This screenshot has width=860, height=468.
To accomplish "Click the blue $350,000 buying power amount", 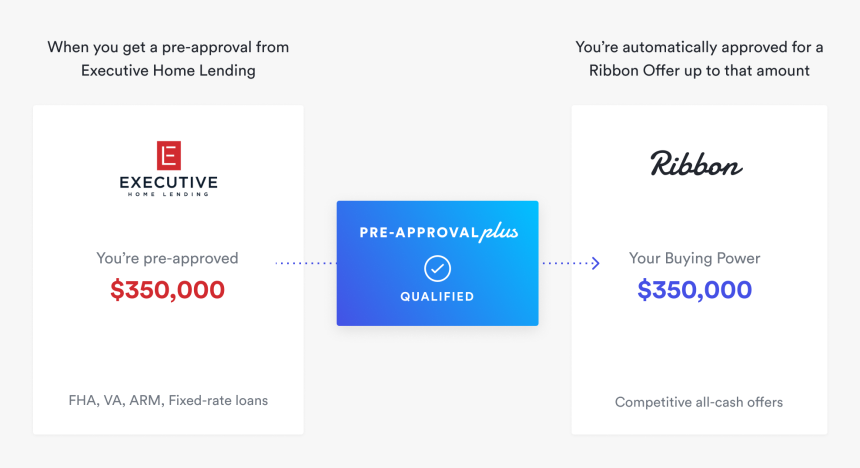I will coord(695,290).
